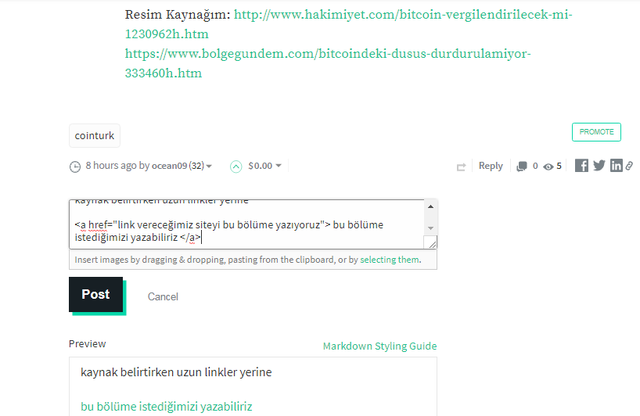Open the bolgegundem.com bitcoin source link
Screen dimensions: 640x416
pos(328,63)
